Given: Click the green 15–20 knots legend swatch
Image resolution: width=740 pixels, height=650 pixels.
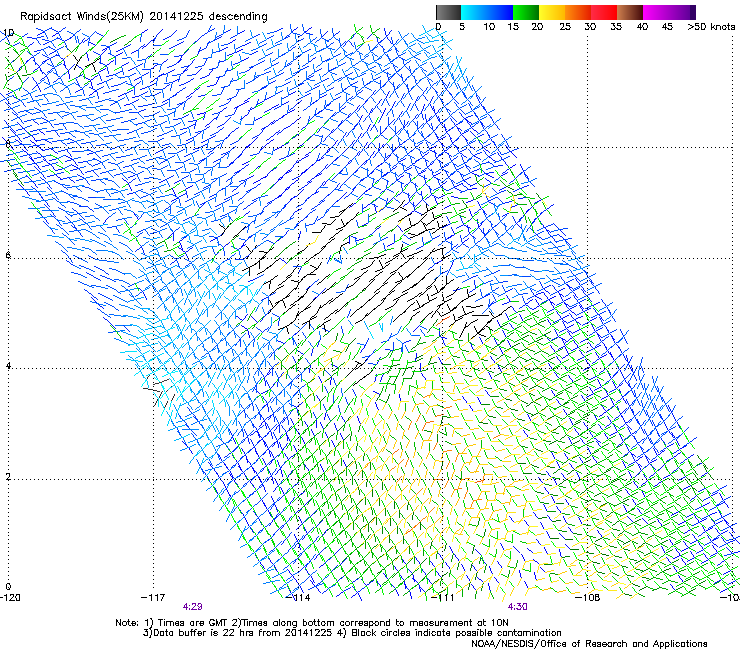Looking at the screenshot, I should (526, 12).
